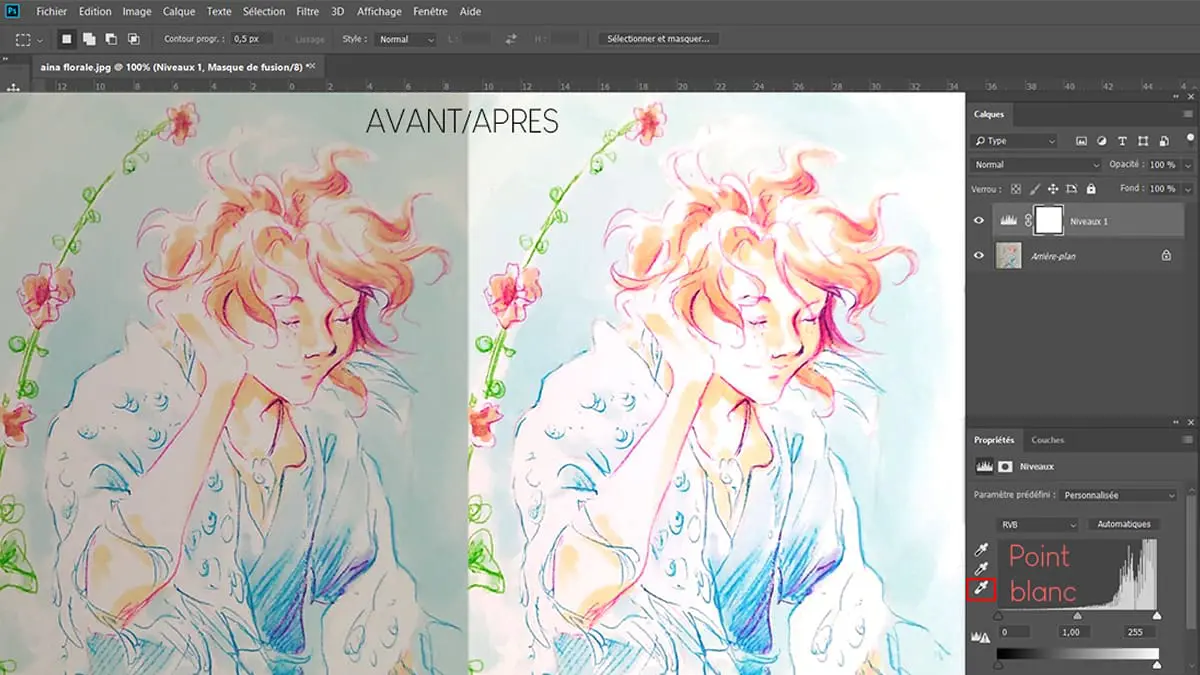Image resolution: width=1200 pixels, height=675 pixels.
Task: Pick the white point eyedropper
Action: tap(982, 589)
